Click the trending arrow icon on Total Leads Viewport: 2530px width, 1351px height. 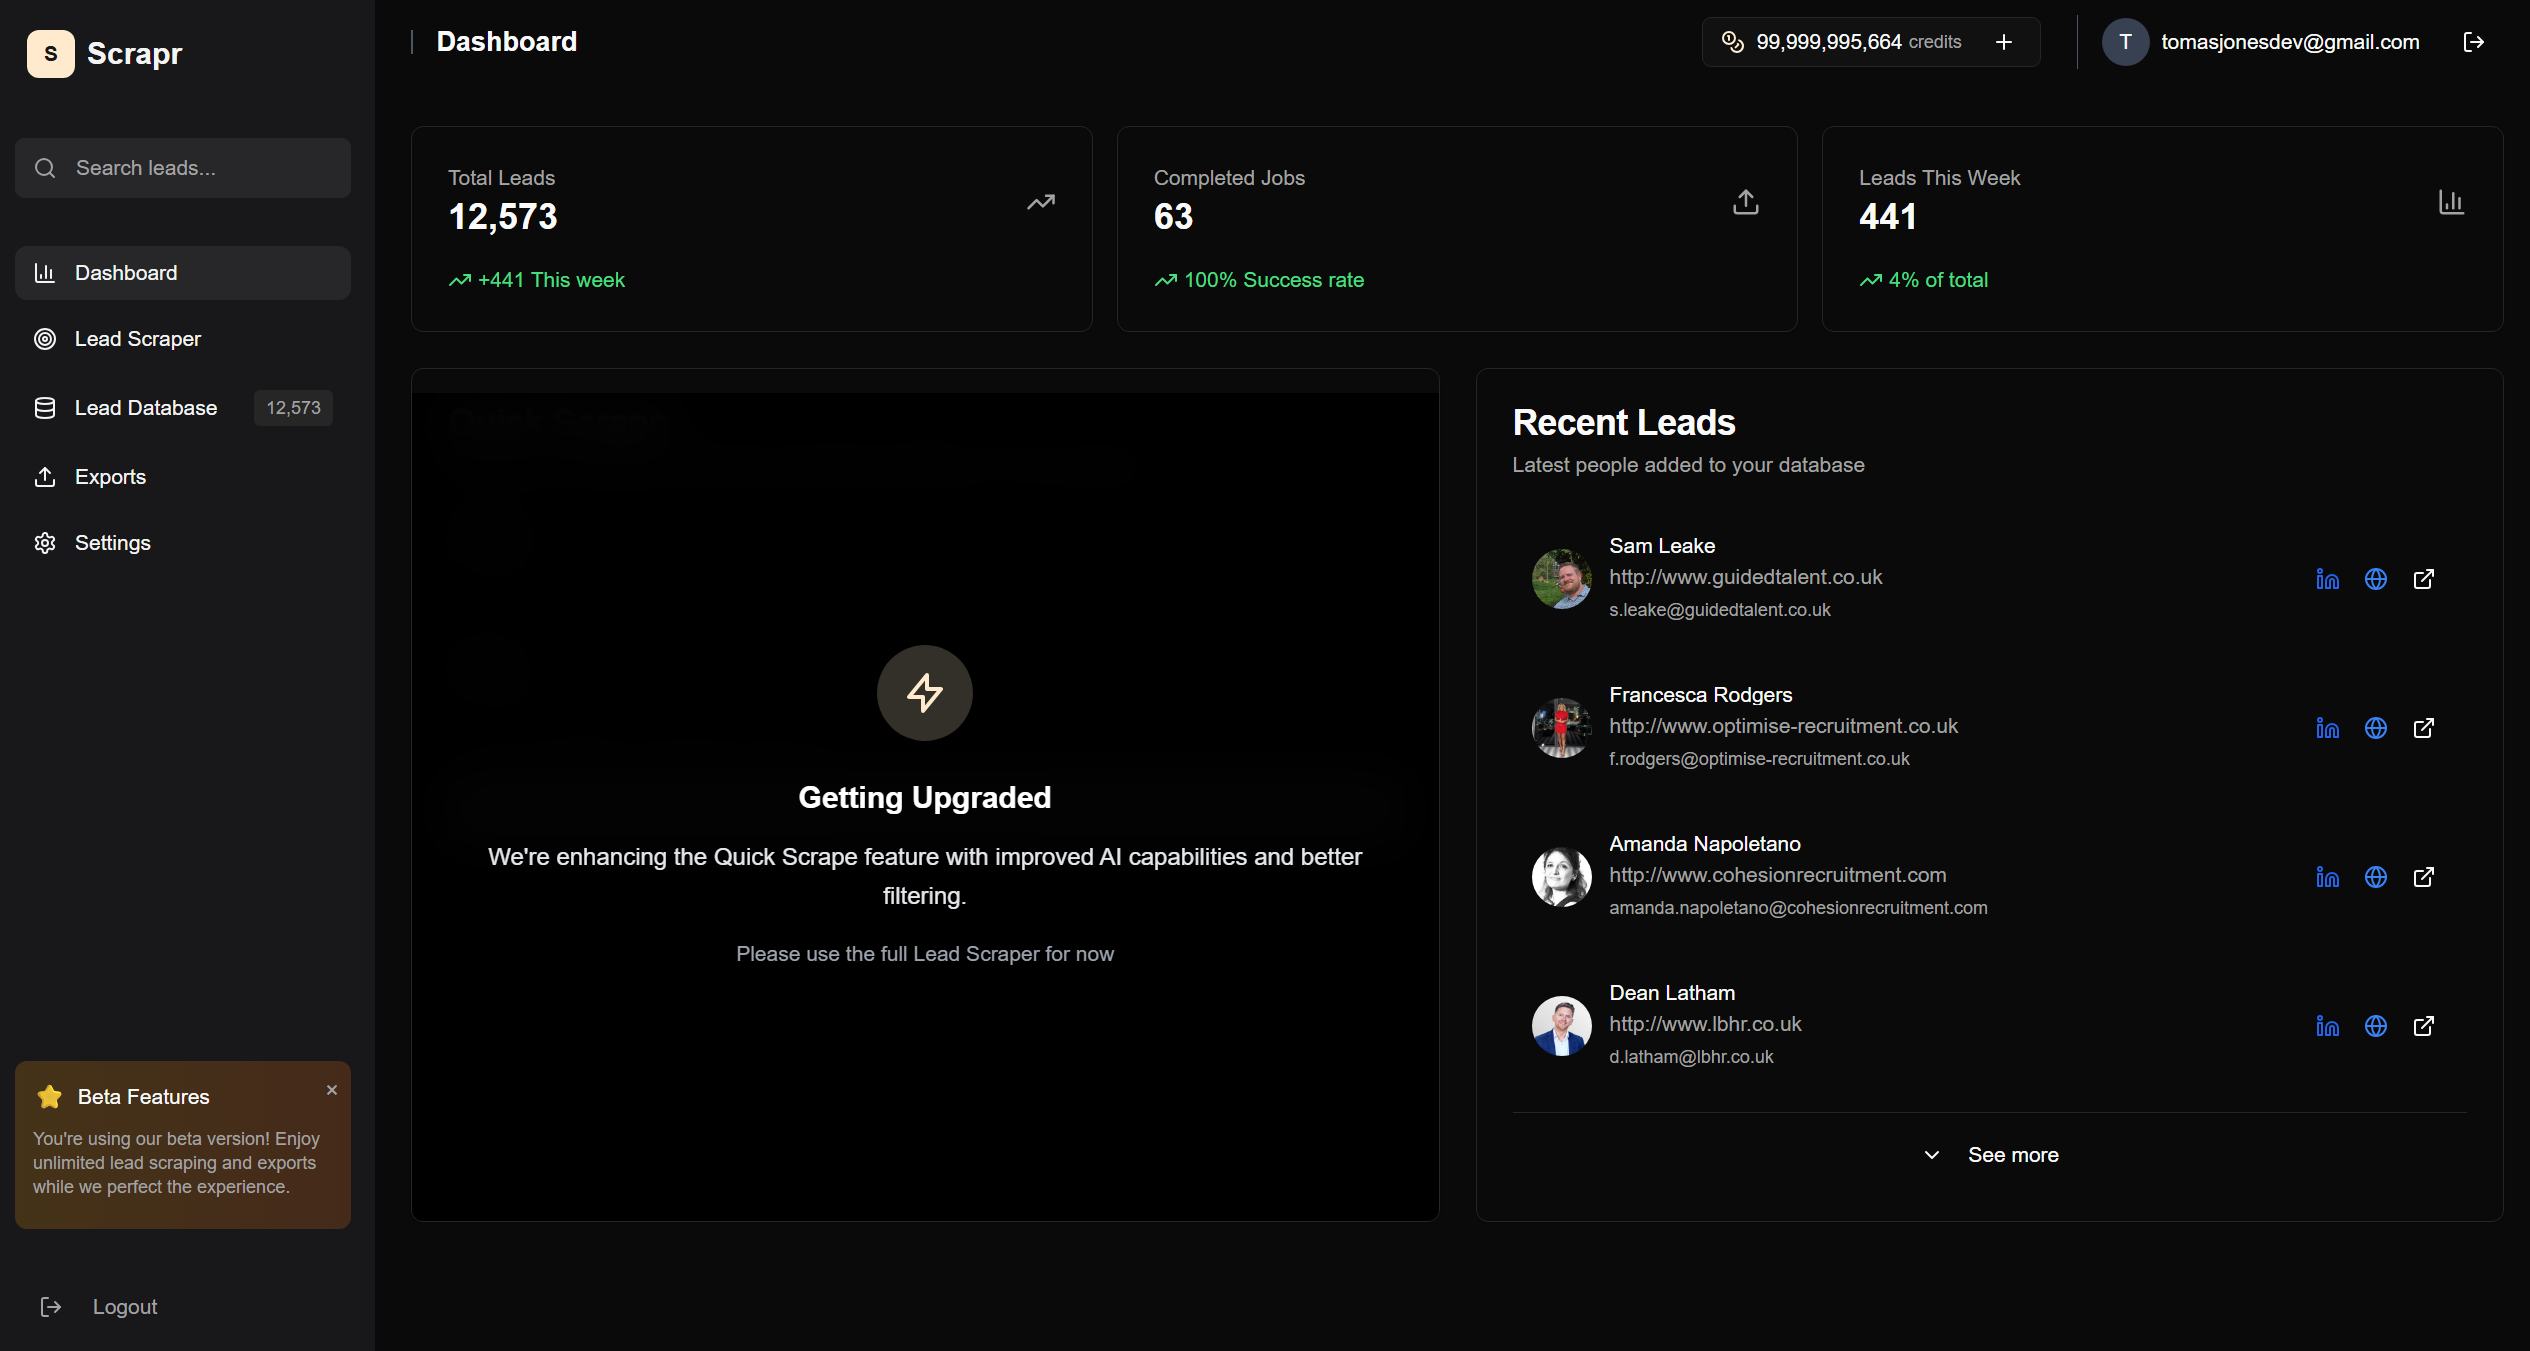pyautogui.click(x=1040, y=201)
